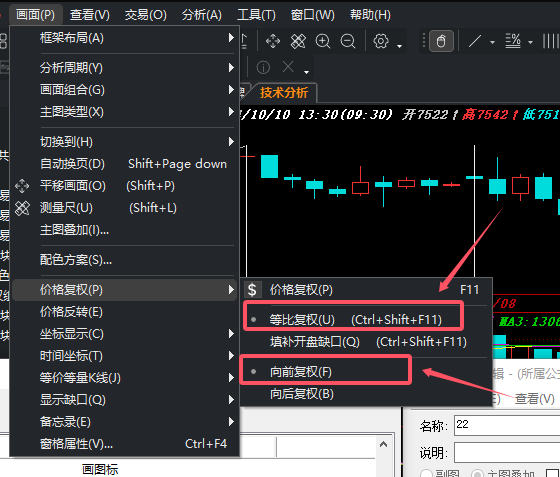Click the percentage lines tool icon
560x477 pixels.
click(x=513, y=41)
